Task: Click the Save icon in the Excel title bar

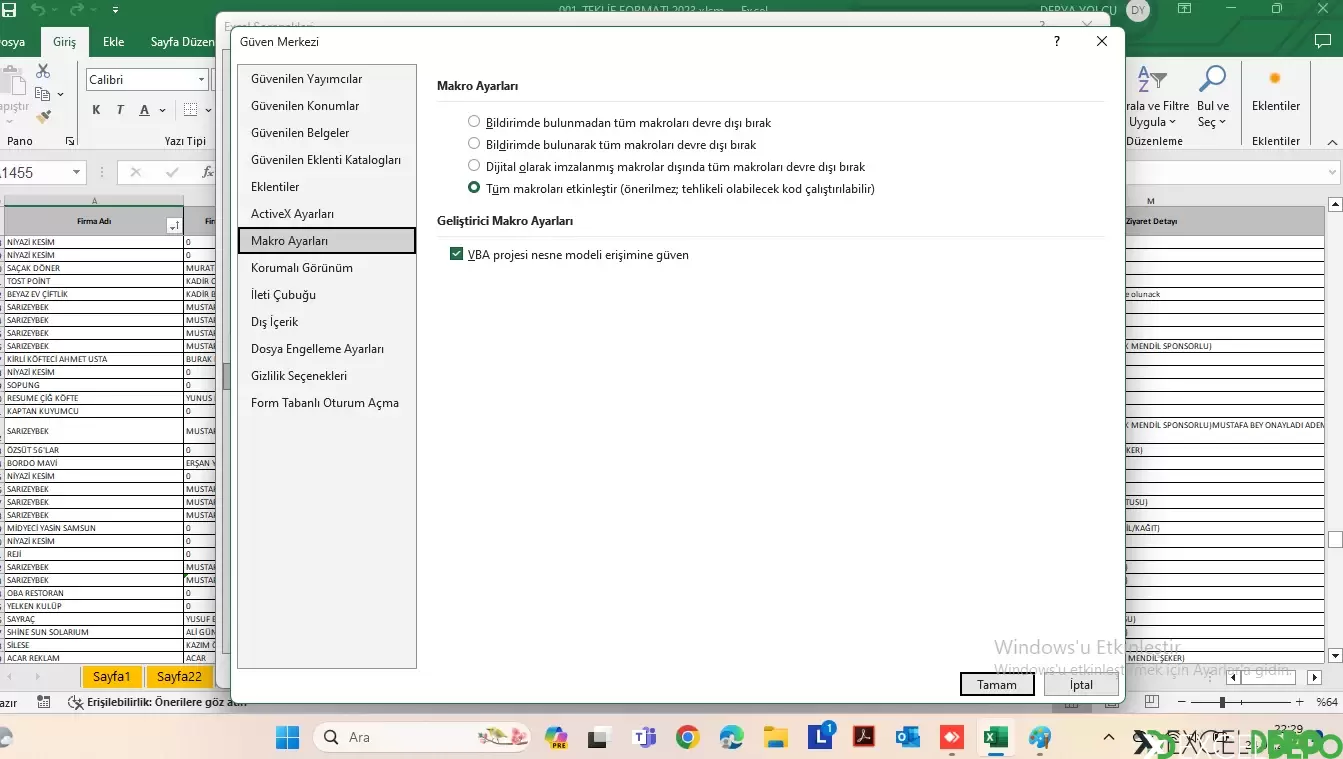Action: click(x=8, y=9)
